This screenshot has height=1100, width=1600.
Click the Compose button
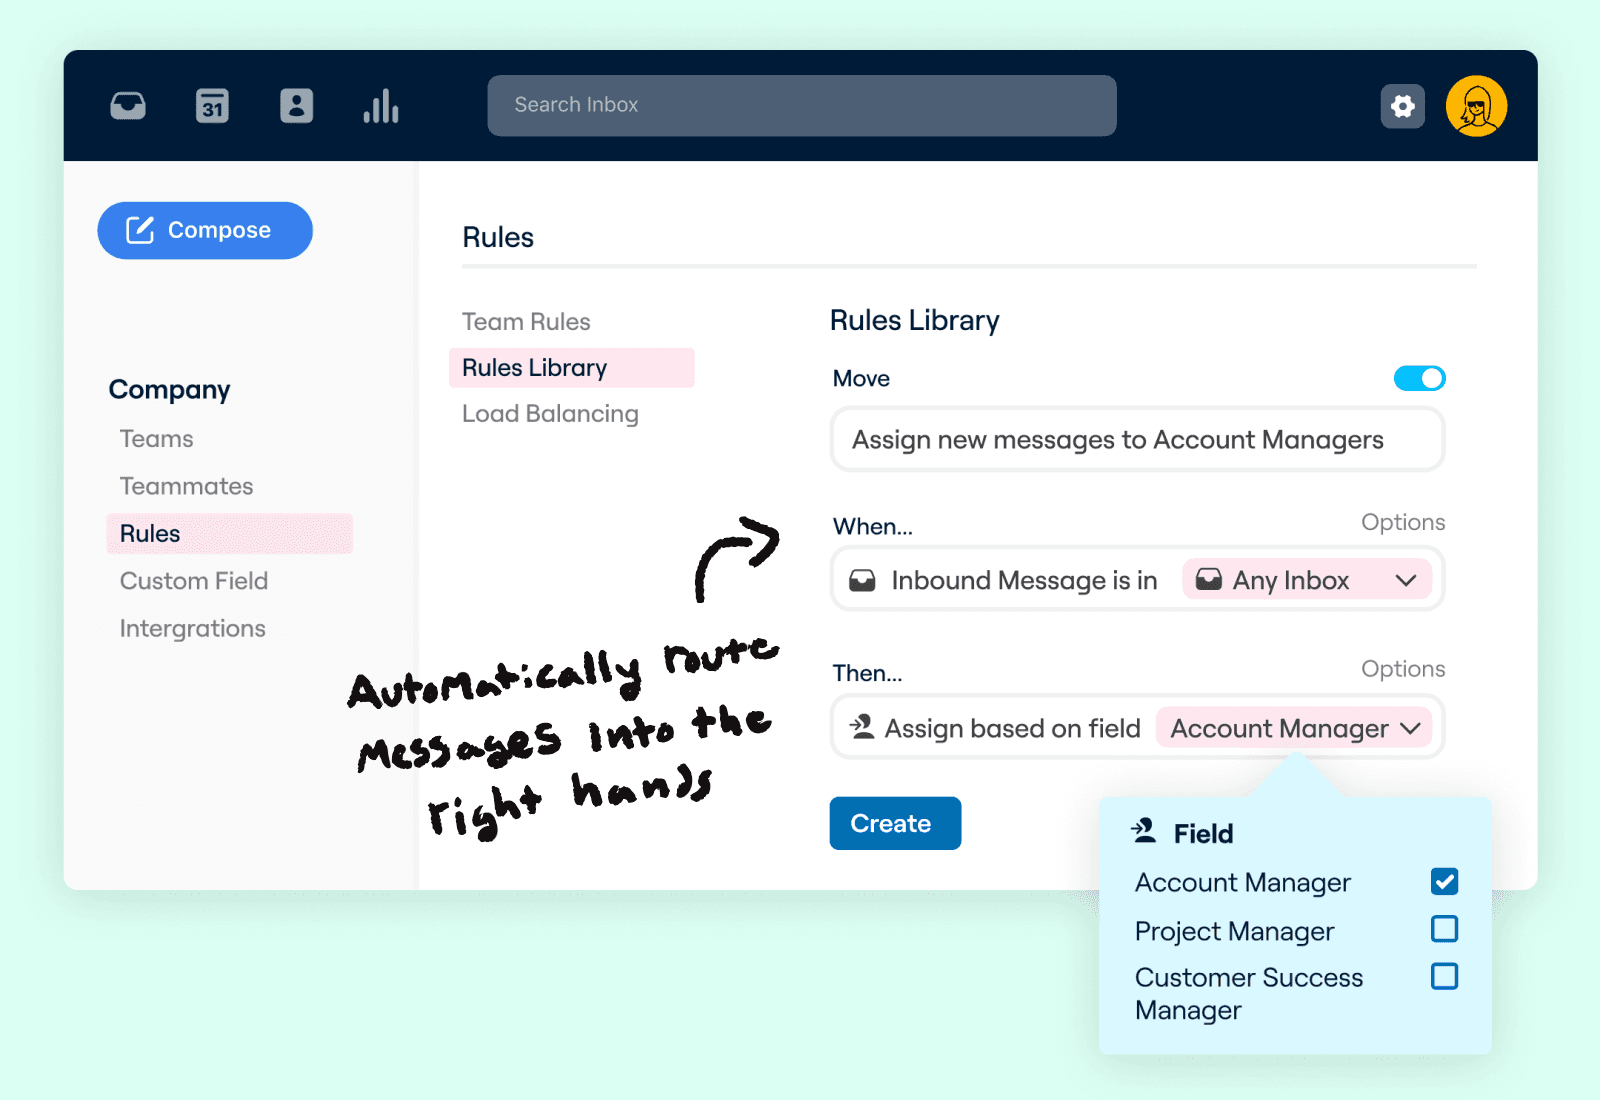pos(205,230)
